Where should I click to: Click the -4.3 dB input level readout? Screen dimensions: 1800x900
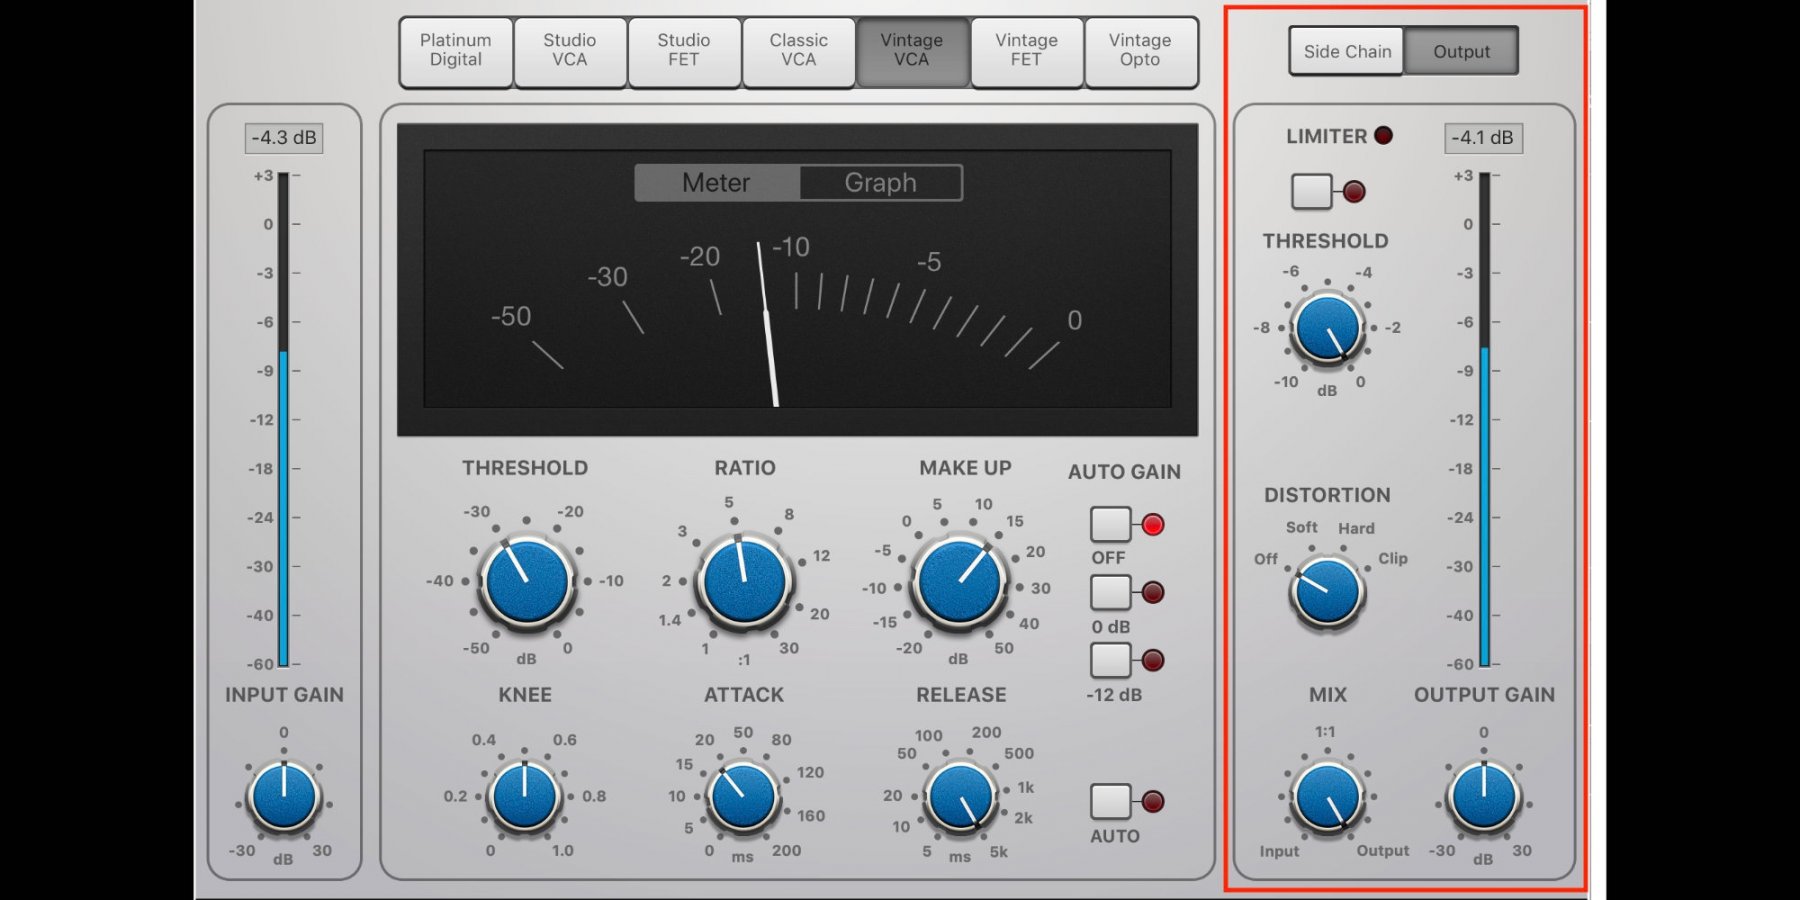pos(284,138)
